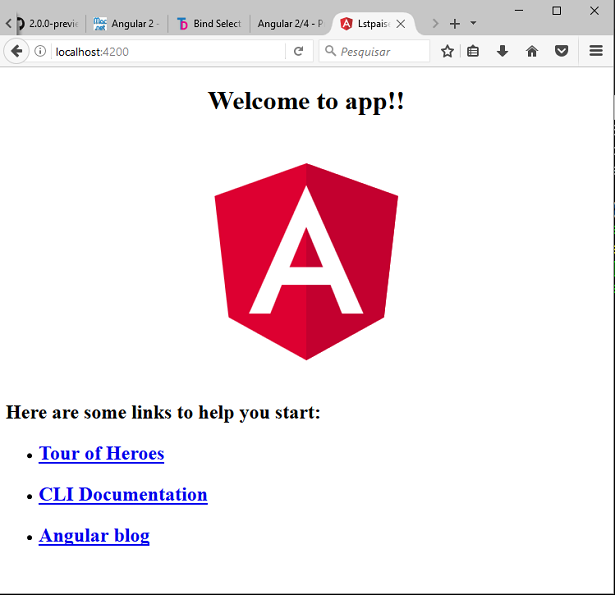The height and width of the screenshot is (595, 615).
Task: Open a new tab with the plus button
Action: [455, 24]
